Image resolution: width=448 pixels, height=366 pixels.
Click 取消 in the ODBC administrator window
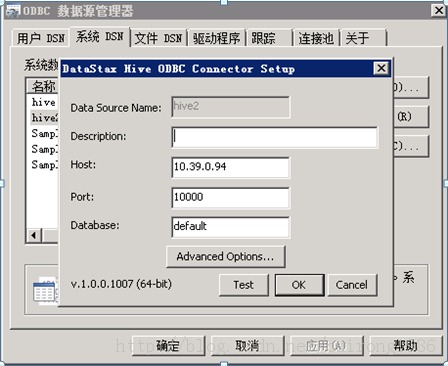click(x=247, y=346)
